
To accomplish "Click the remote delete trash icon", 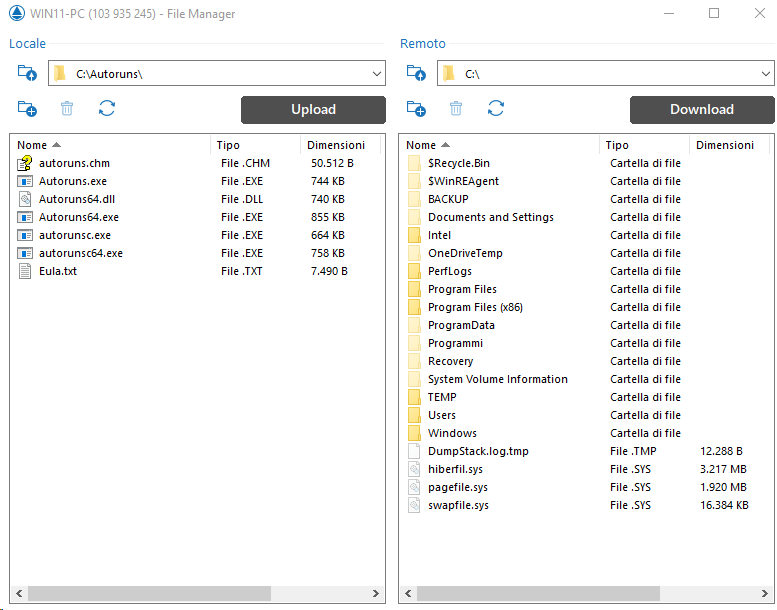I will tap(456, 109).
